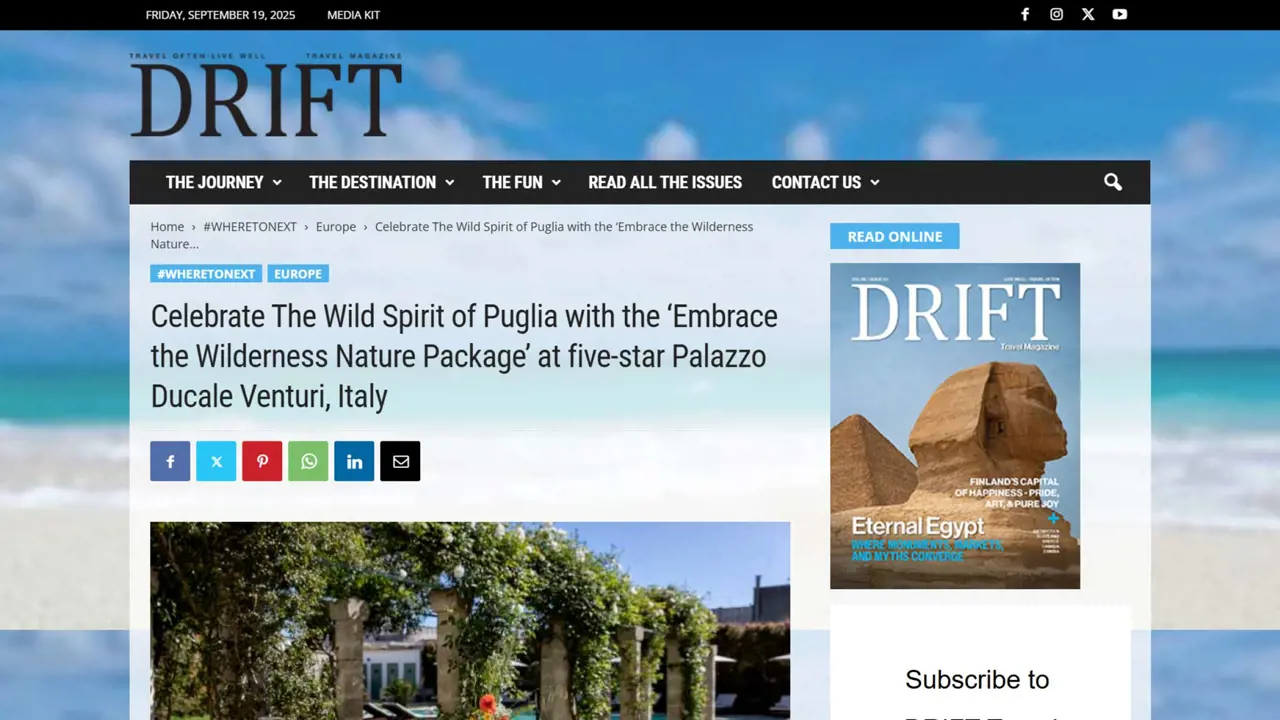This screenshot has height=720, width=1280.
Task: Open the X profile in the top bar
Action: [1088, 14]
